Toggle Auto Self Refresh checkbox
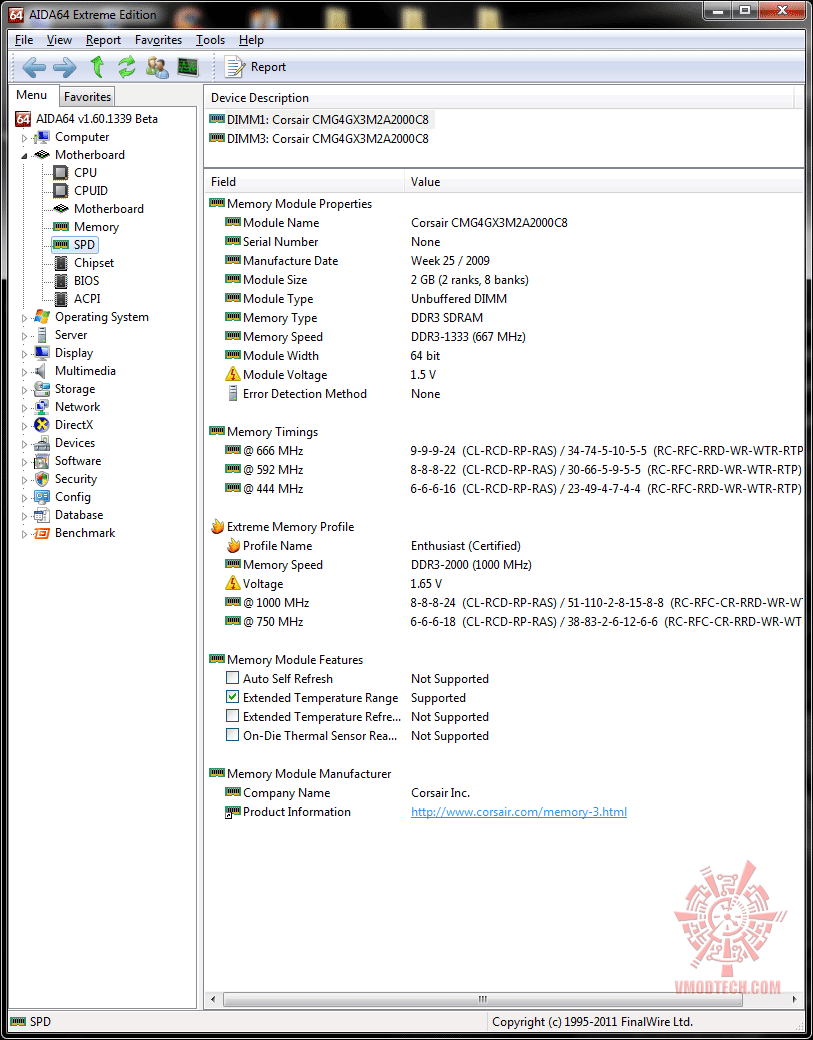Image resolution: width=813 pixels, height=1040 pixels. (232, 679)
